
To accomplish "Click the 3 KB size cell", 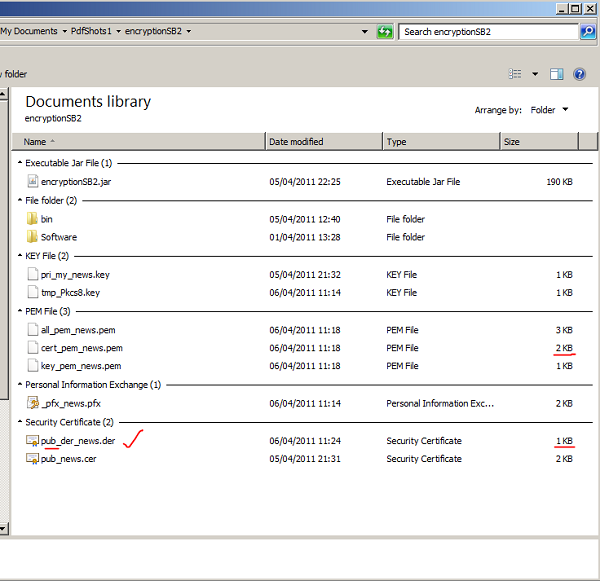I will pyautogui.click(x=564, y=330).
